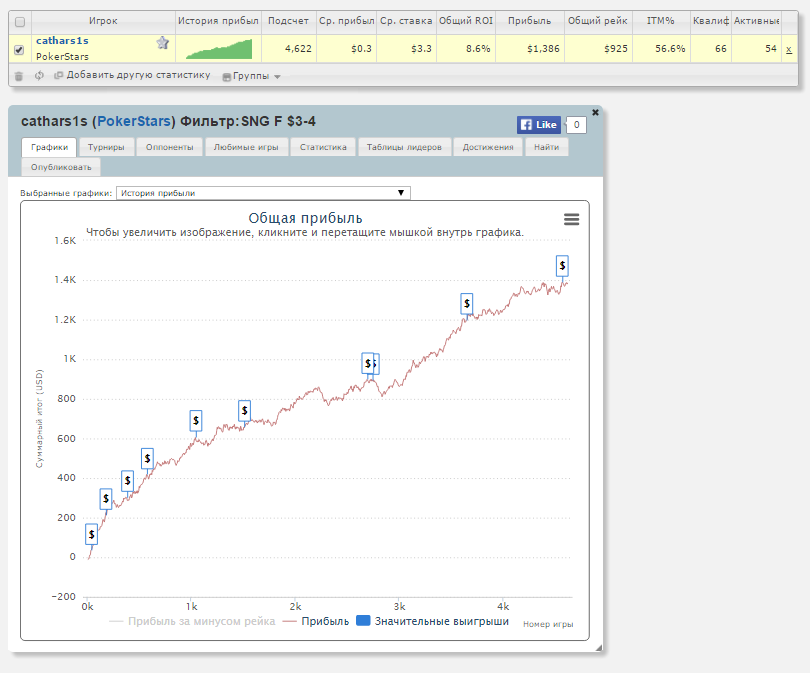Click the PokerStars link in panel title
Screen dimensions: 810x673
134,121
